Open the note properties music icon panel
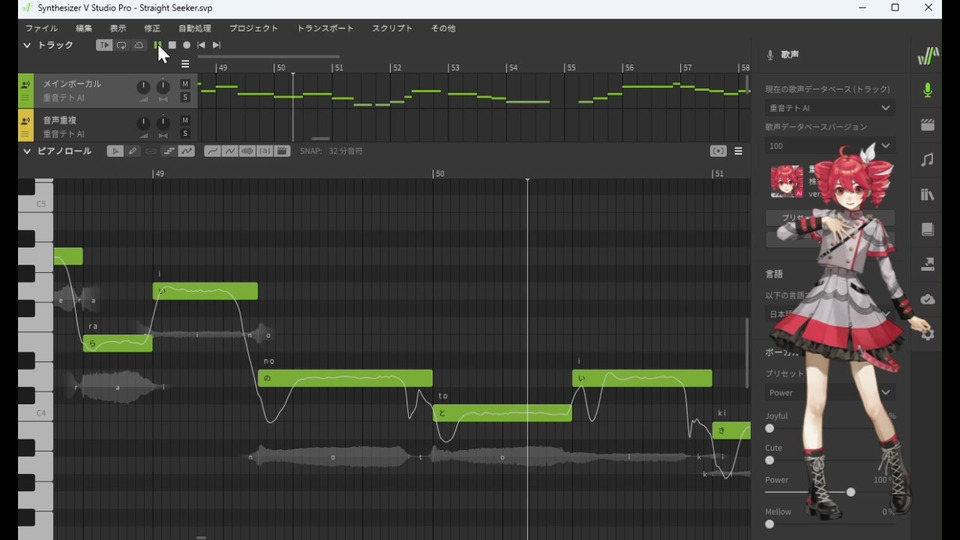The image size is (960, 540). click(928, 160)
